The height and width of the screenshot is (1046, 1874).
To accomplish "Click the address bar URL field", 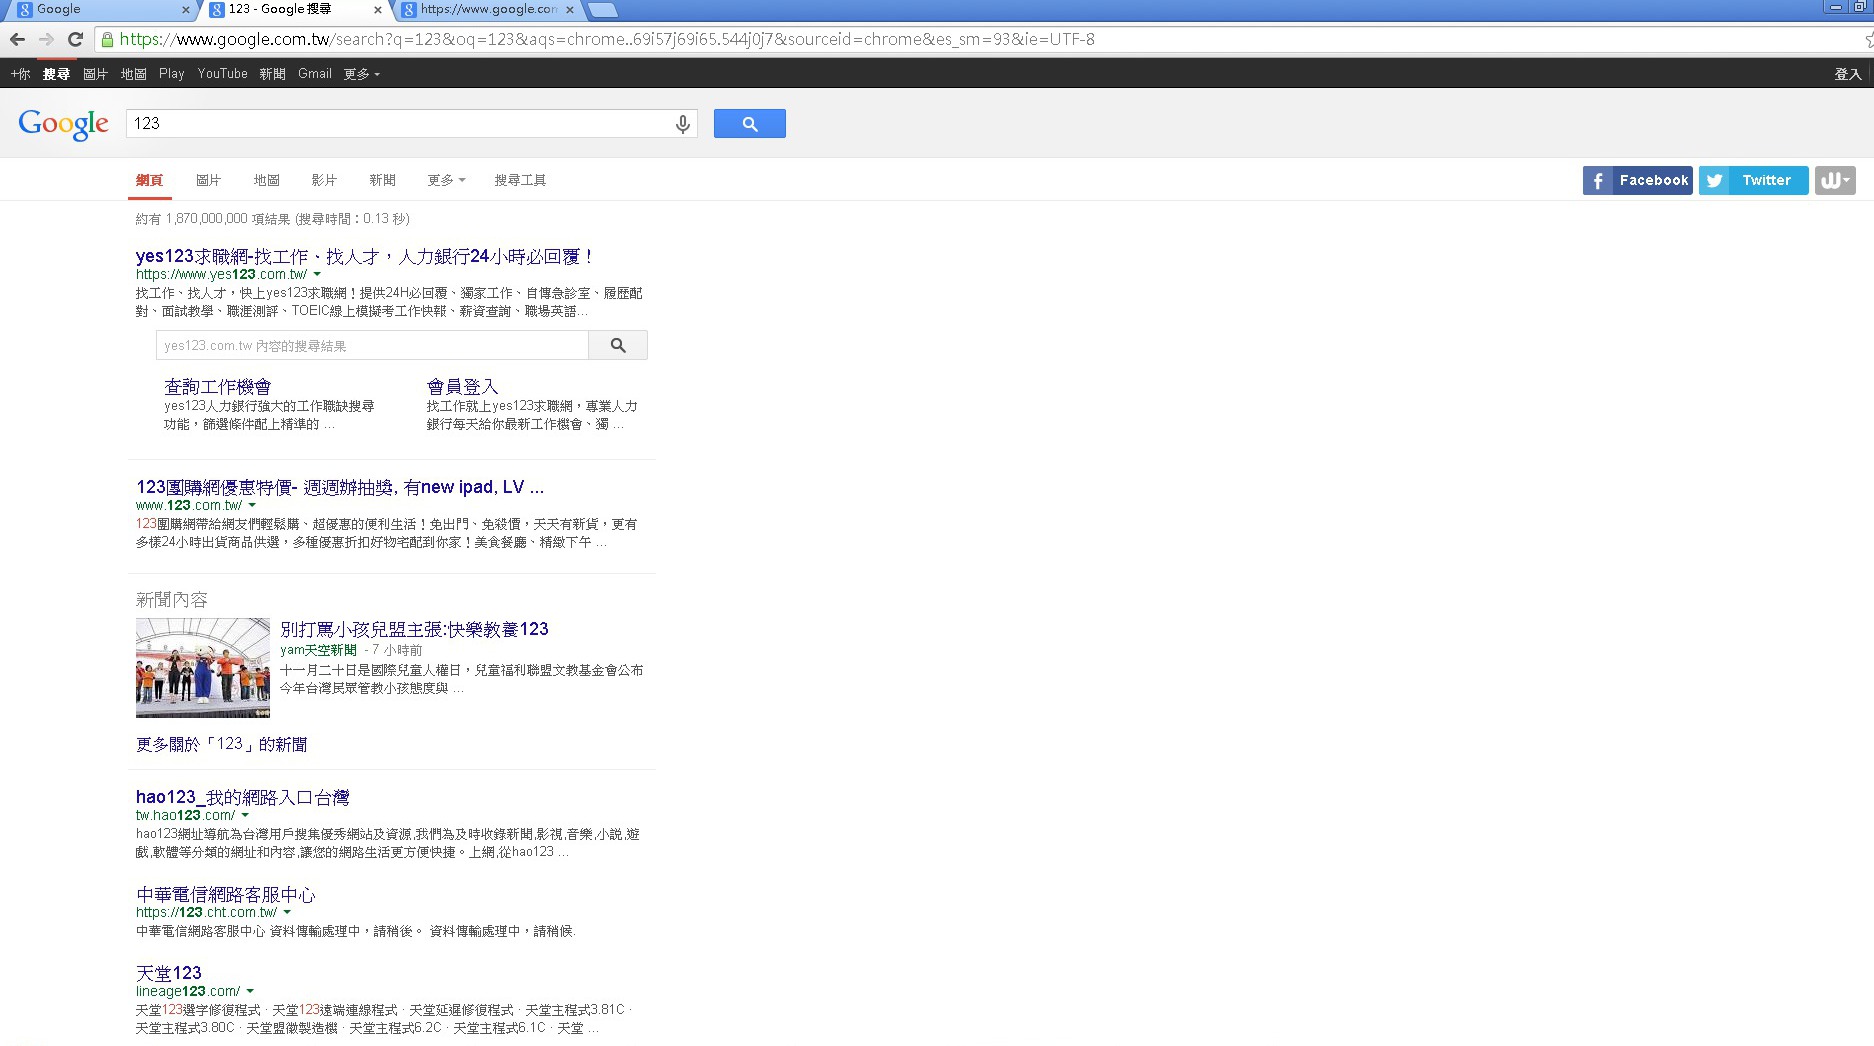I will tap(980, 39).
